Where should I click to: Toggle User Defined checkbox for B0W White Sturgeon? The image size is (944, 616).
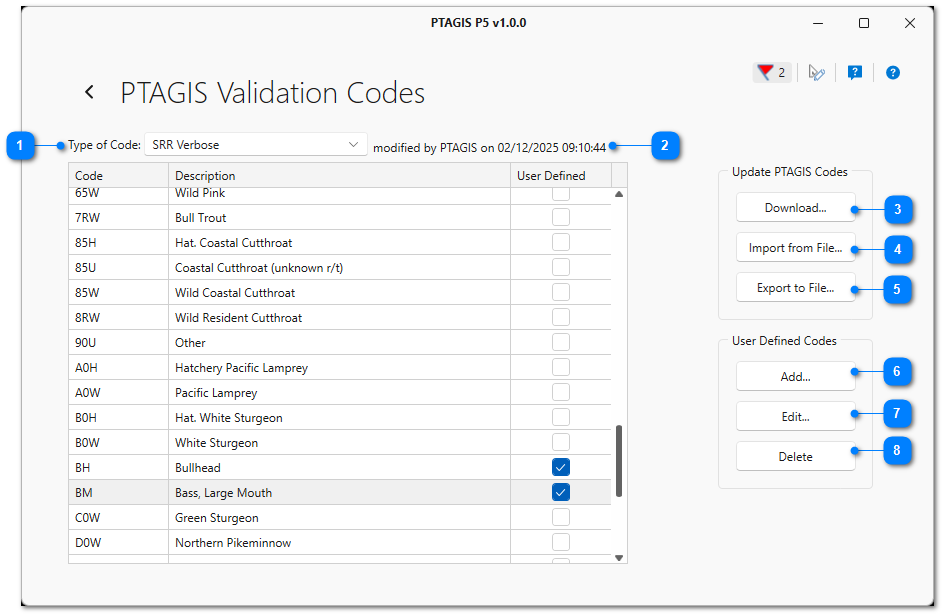(560, 442)
